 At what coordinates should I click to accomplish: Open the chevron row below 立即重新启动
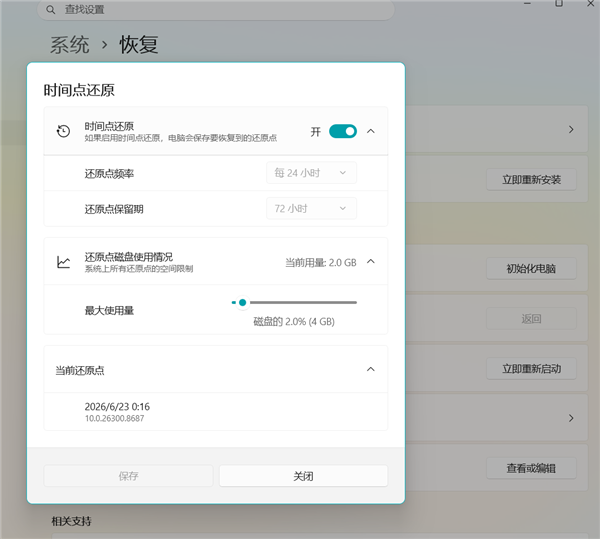pyautogui.click(x=571, y=418)
